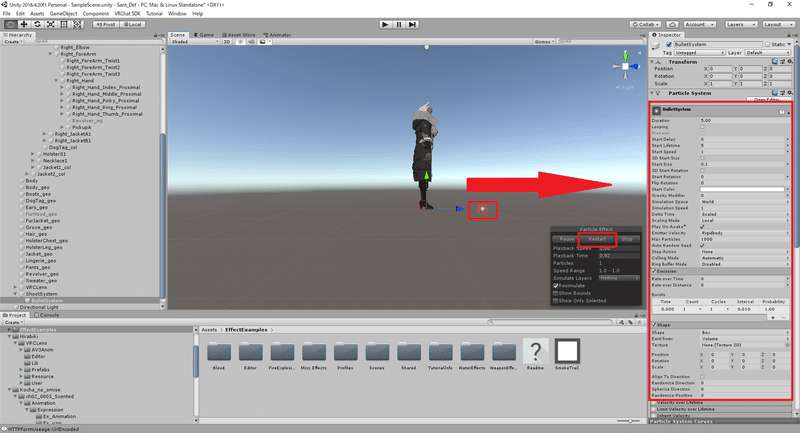Select the Move tool

[x=23, y=24]
